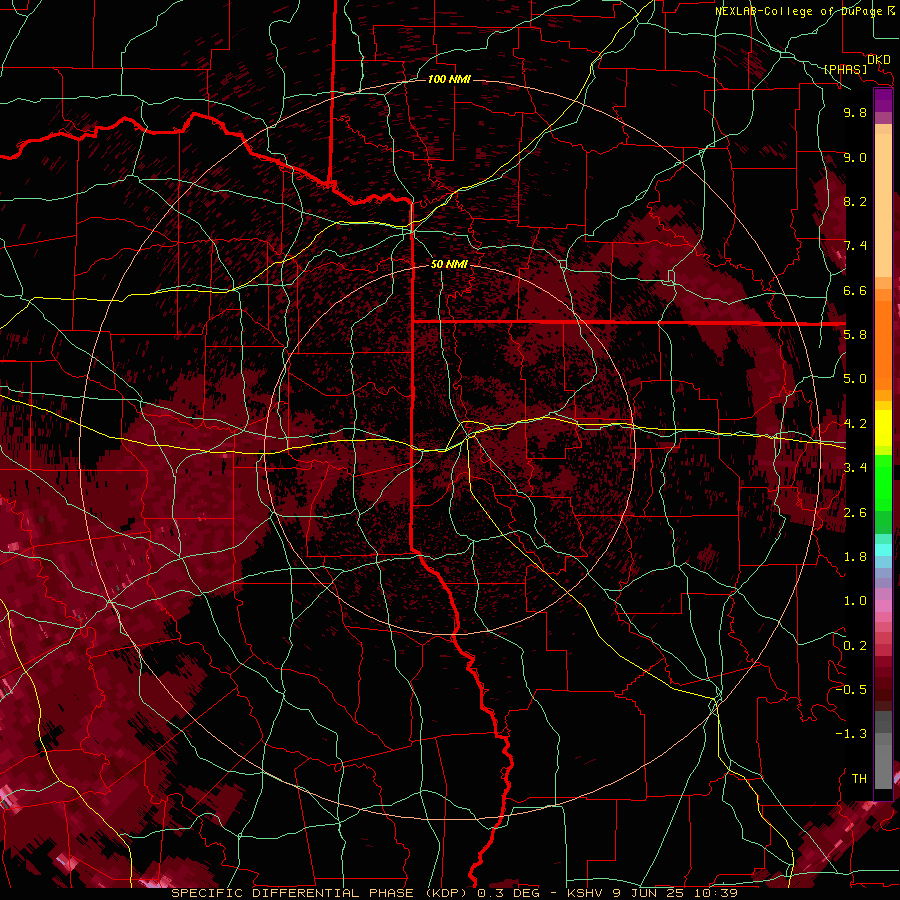Pick the orange segment of the color bar
Viewport: 900px width, 900px height.
[883, 344]
